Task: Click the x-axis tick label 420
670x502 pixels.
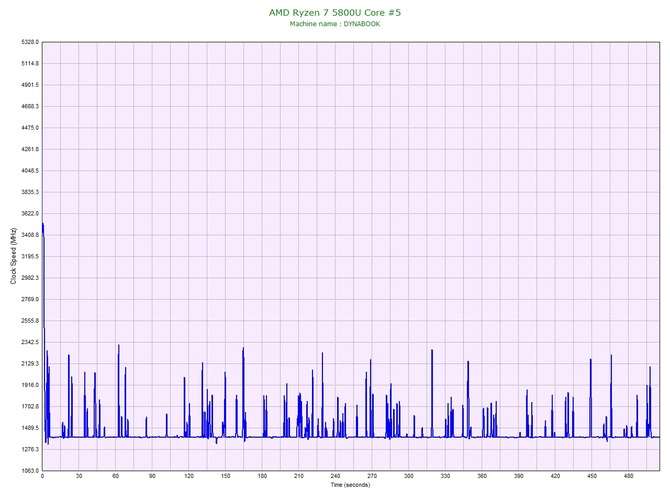Action: (555, 476)
